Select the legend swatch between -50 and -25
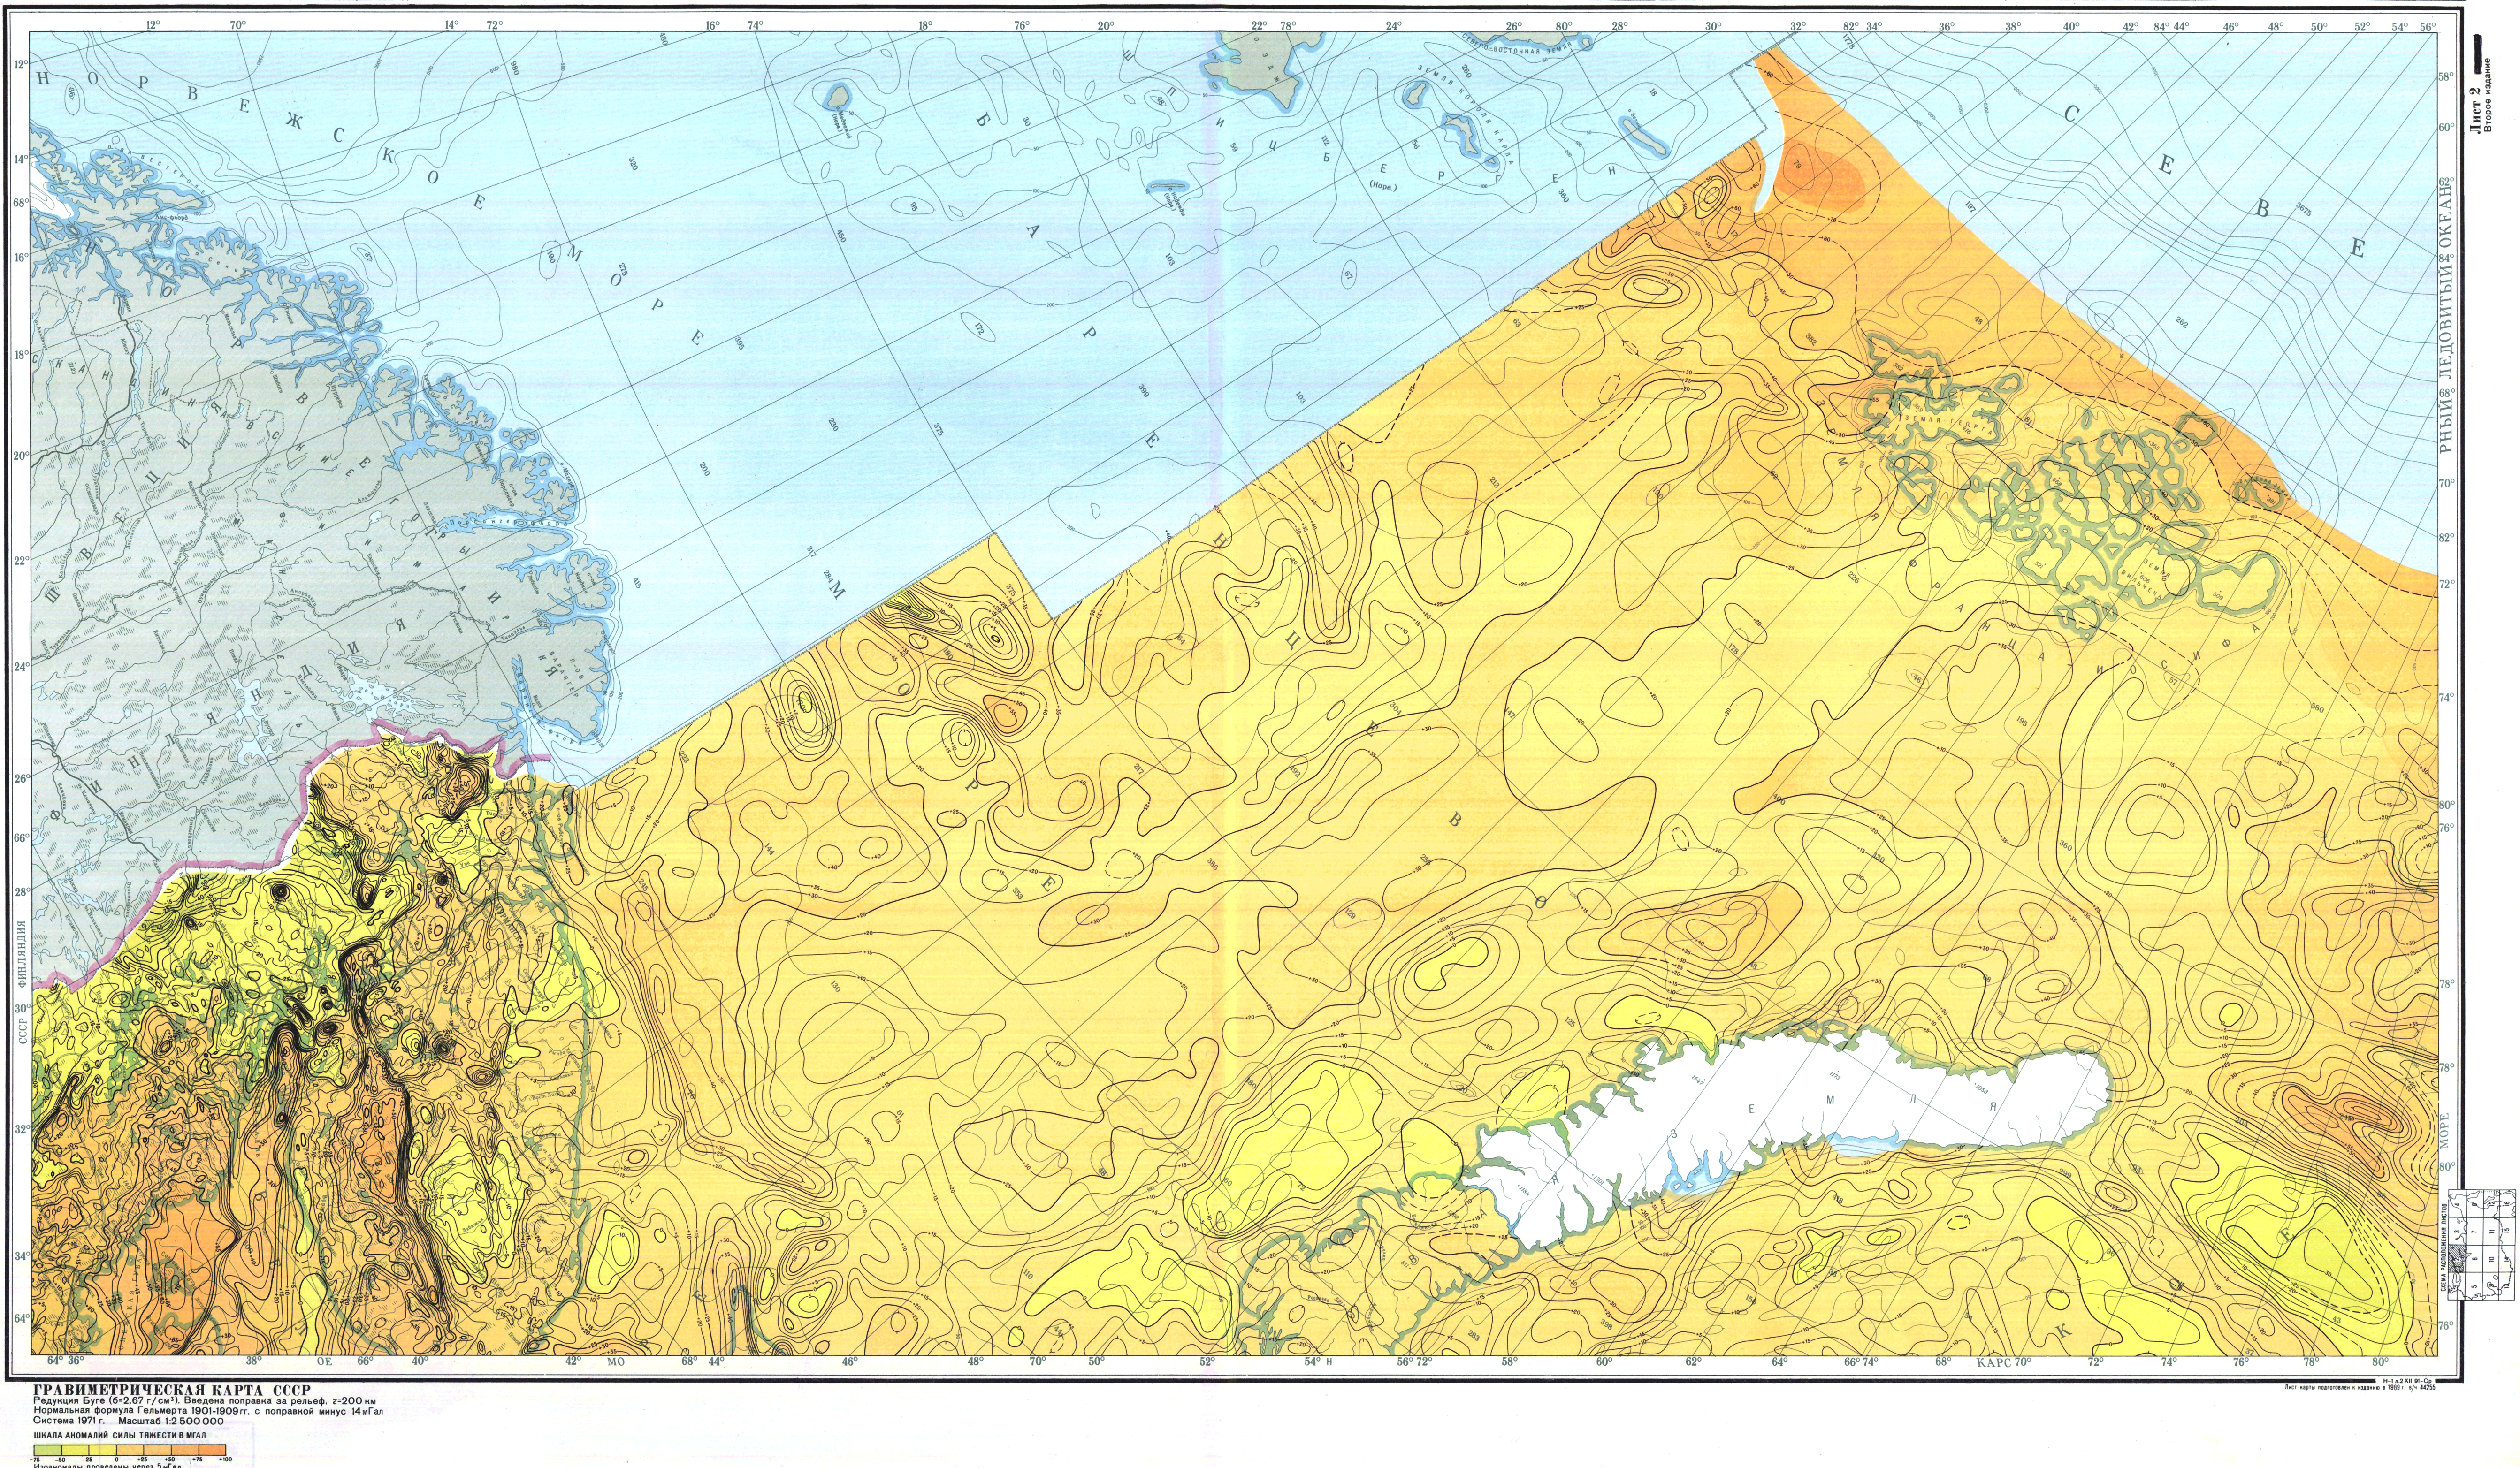 pyautogui.click(x=75, y=1450)
